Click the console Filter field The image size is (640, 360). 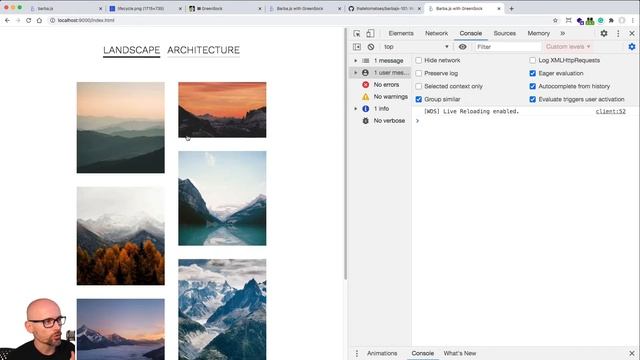pos(508,47)
